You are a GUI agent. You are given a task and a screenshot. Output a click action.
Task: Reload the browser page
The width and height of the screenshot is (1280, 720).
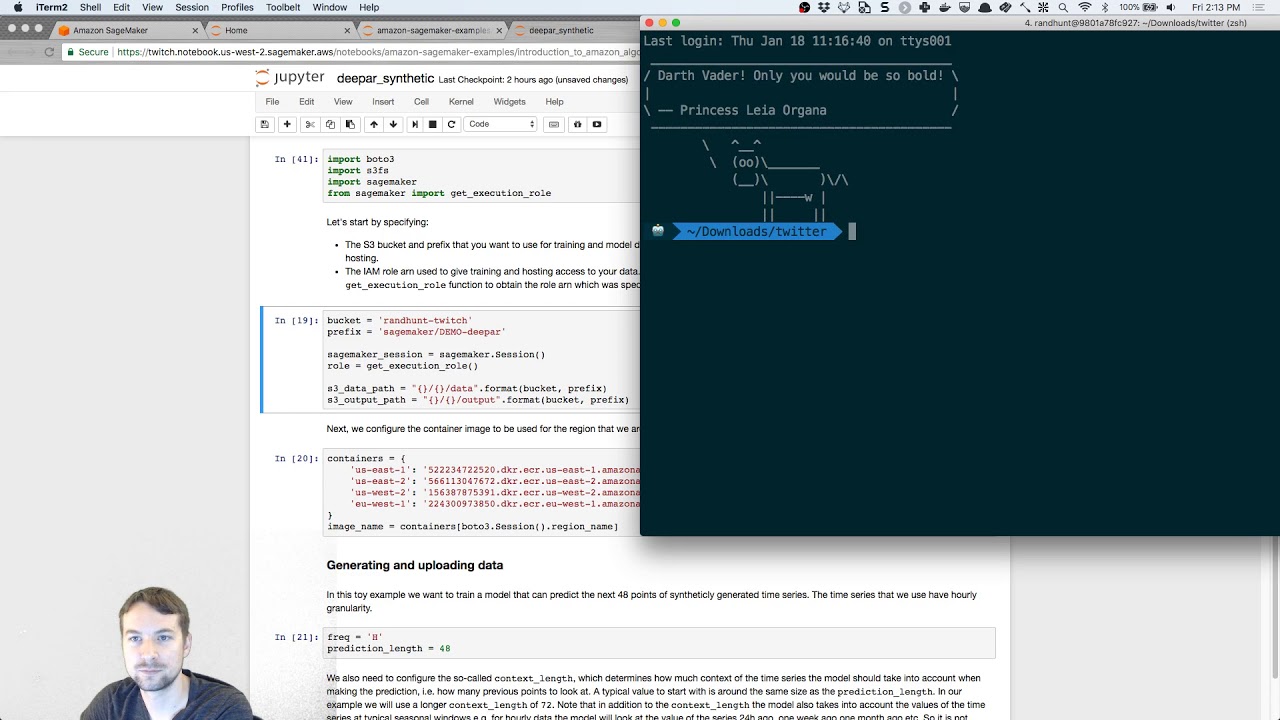point(49,52)
